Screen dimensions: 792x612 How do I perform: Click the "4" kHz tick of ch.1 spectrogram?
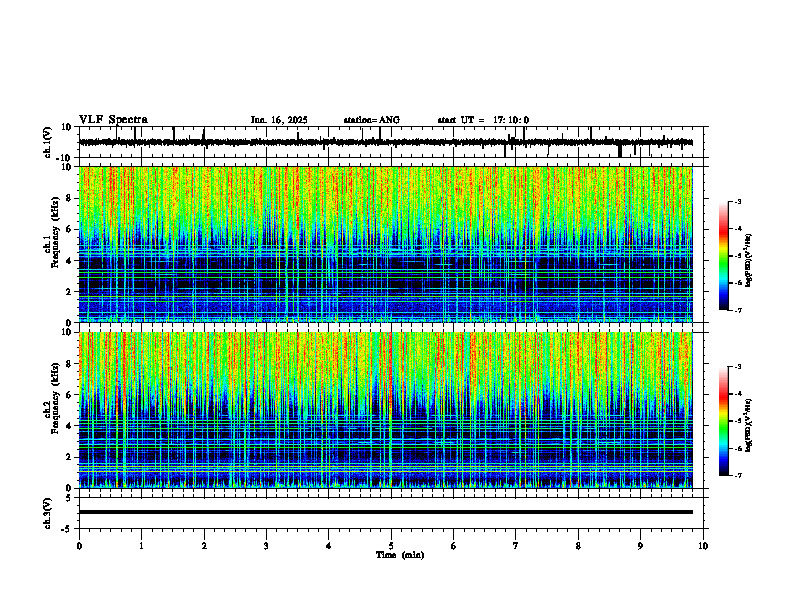(x=69, y=261)
